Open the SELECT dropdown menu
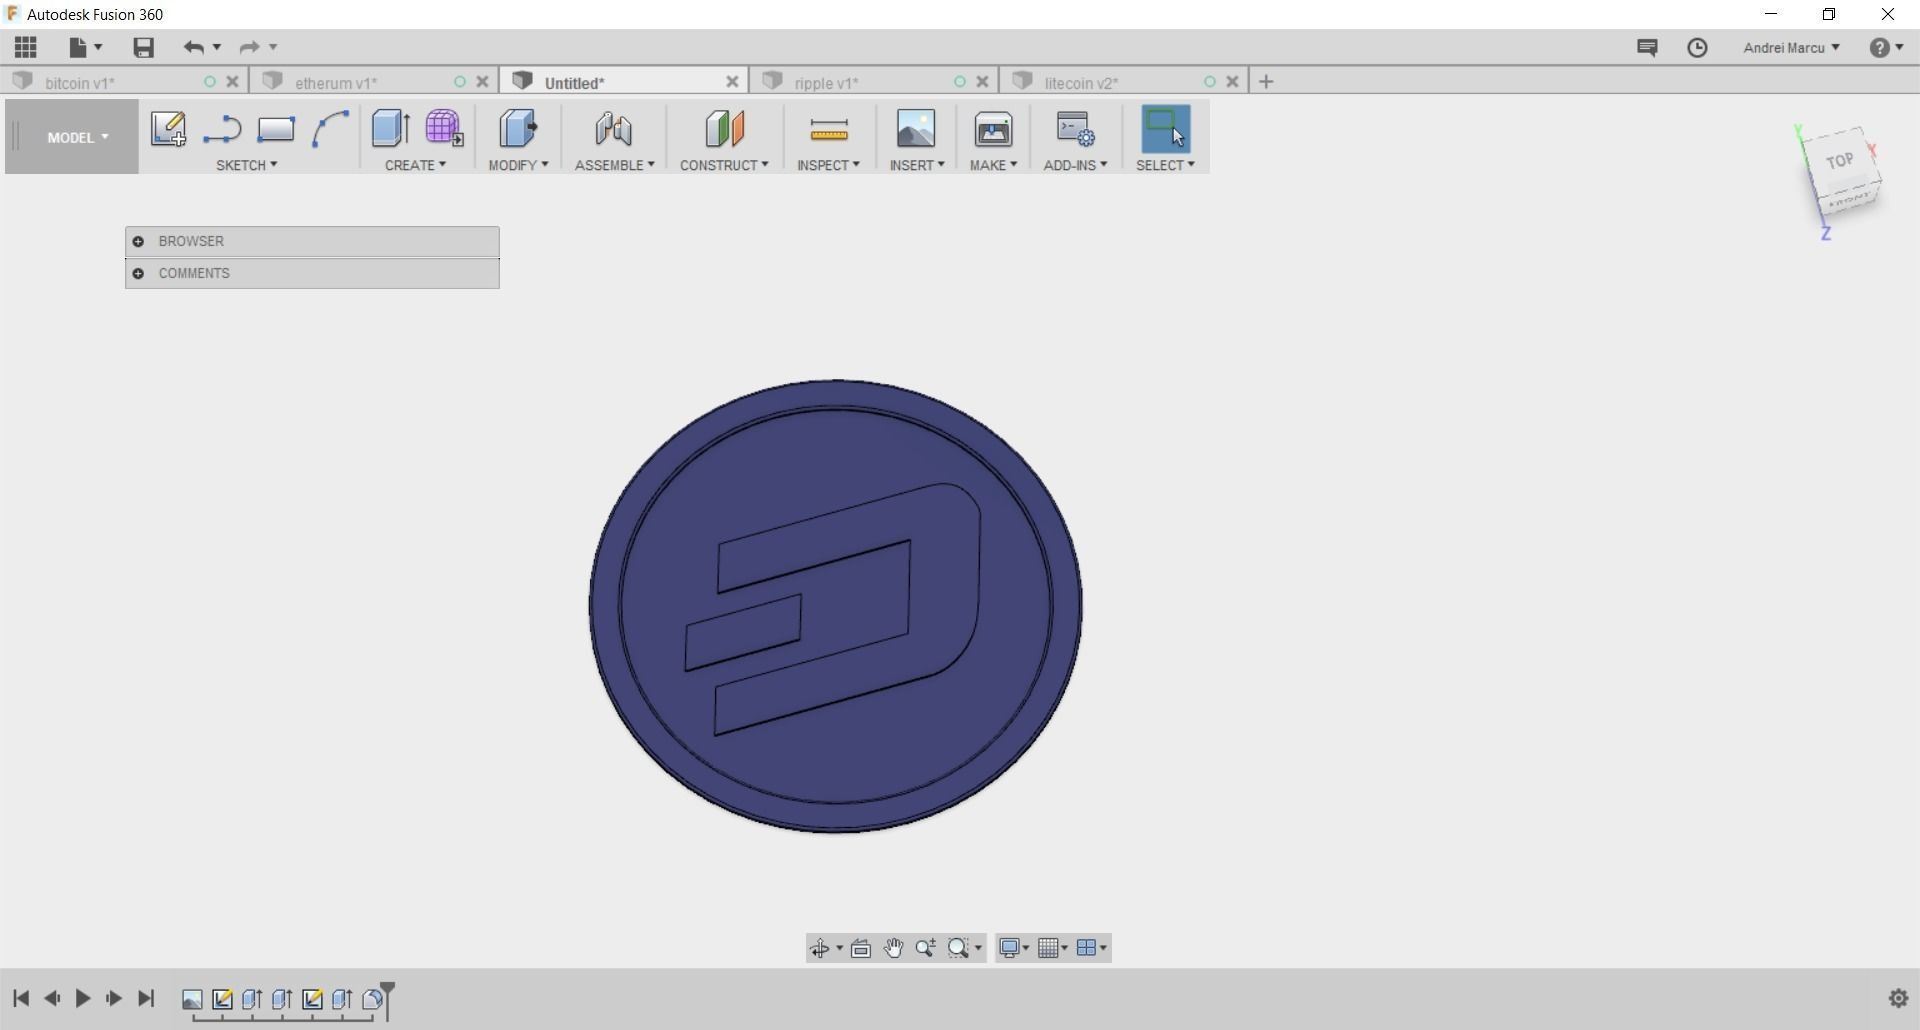This screenshot has height=1030, width=1920. point(1165,165)
